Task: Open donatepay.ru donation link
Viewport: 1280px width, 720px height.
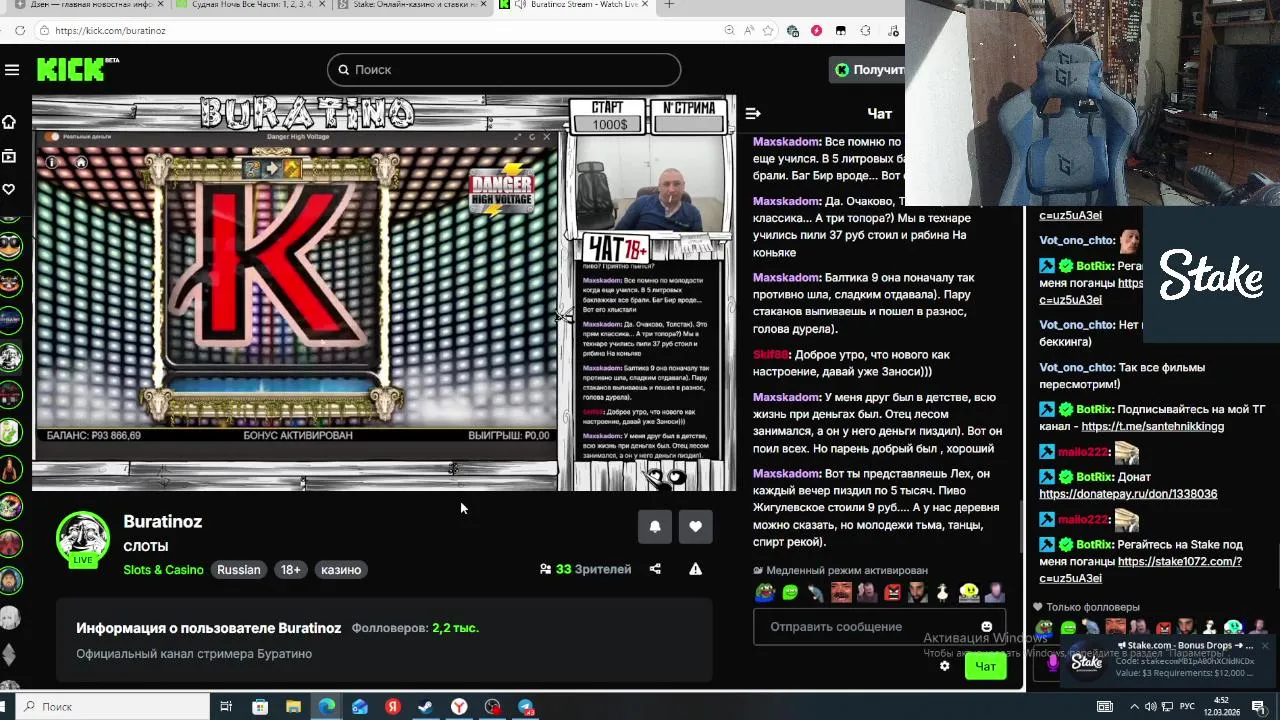Action: pos(1128,494)
